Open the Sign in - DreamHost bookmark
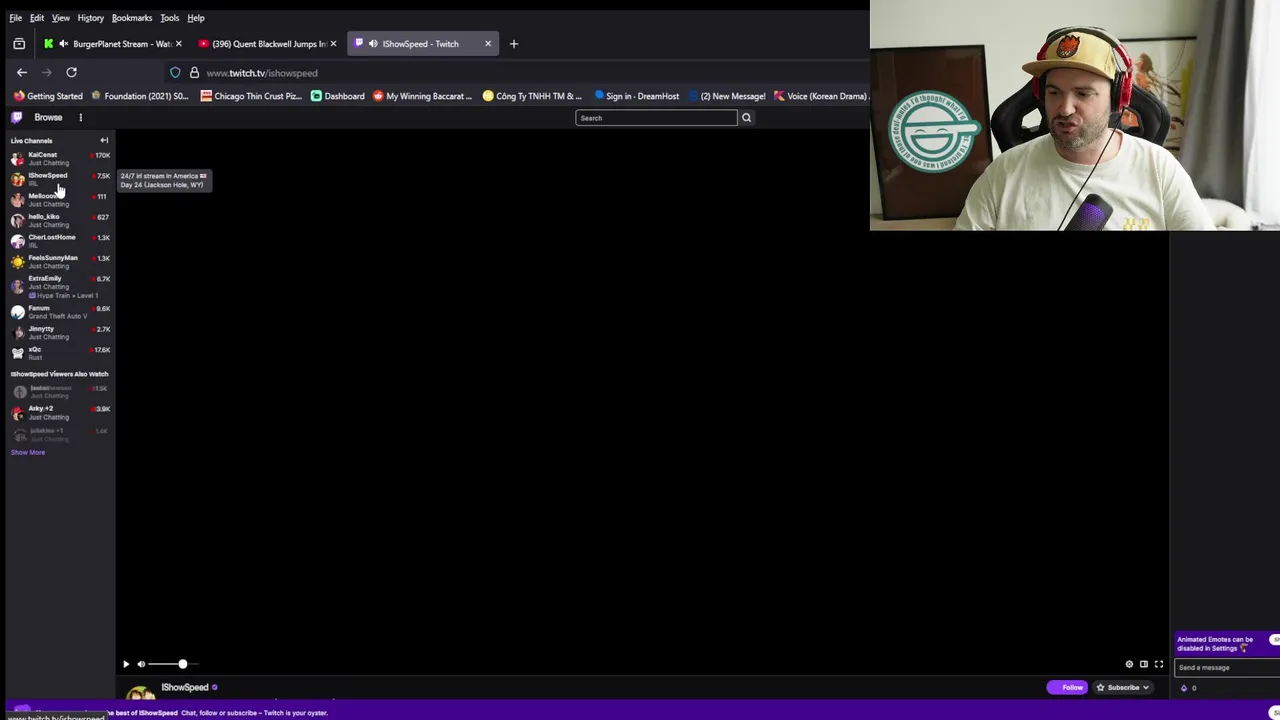1280x720 pixels. point(636,96)
